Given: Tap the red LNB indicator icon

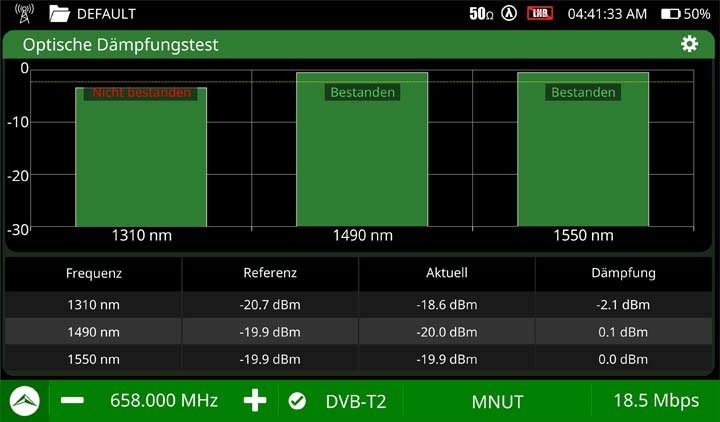Looking at the screenshot, I should pos(540,14).
